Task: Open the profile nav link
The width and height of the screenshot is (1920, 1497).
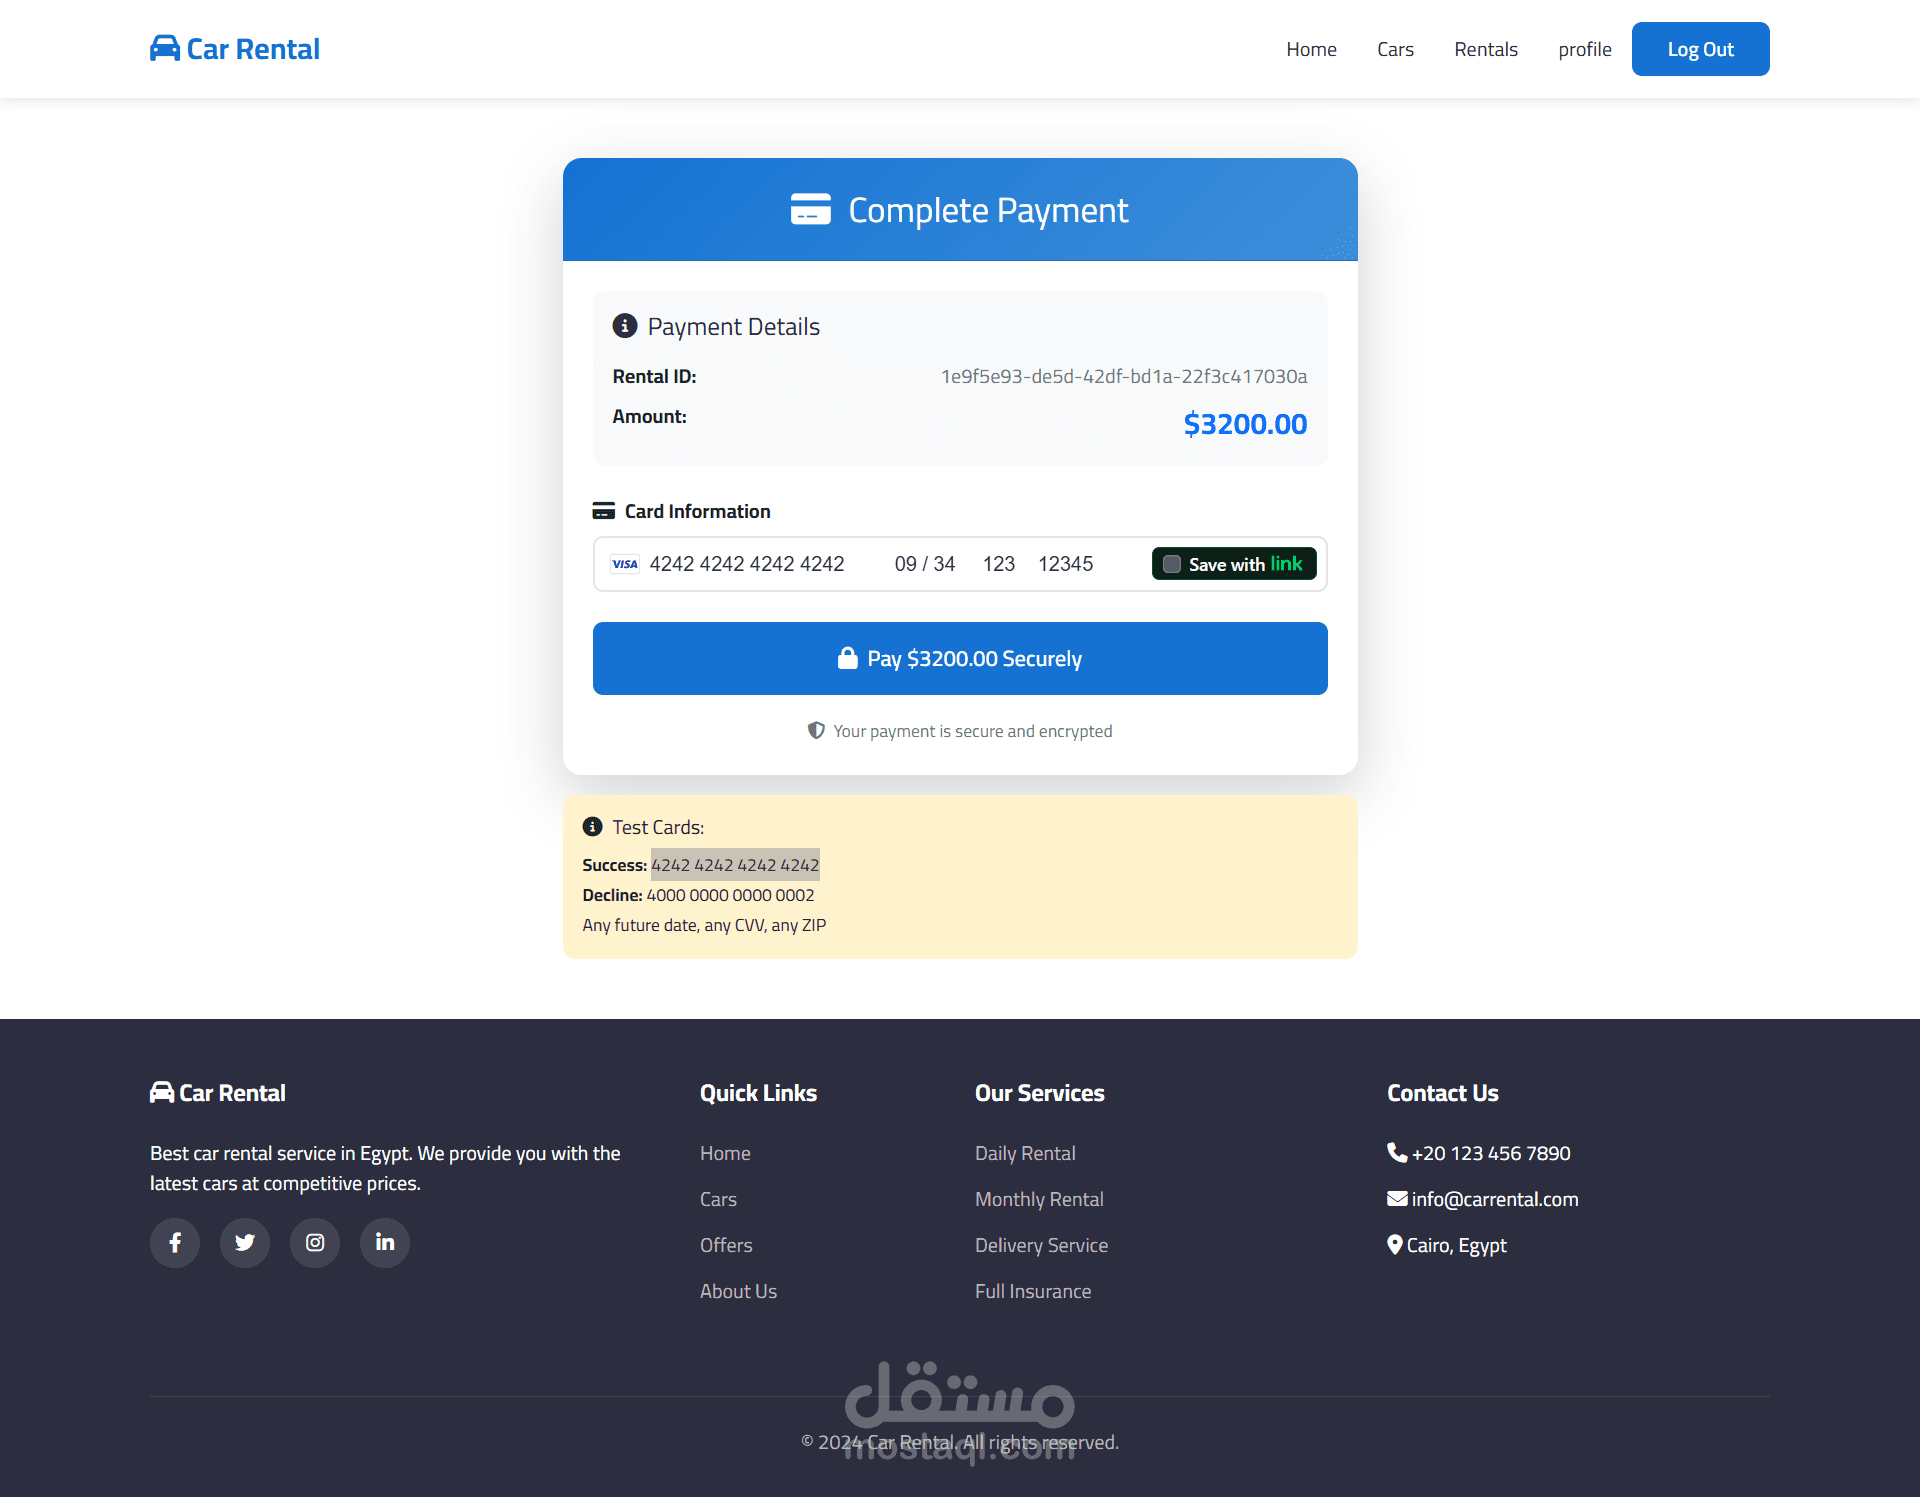Action: [x=1584, y=49]
